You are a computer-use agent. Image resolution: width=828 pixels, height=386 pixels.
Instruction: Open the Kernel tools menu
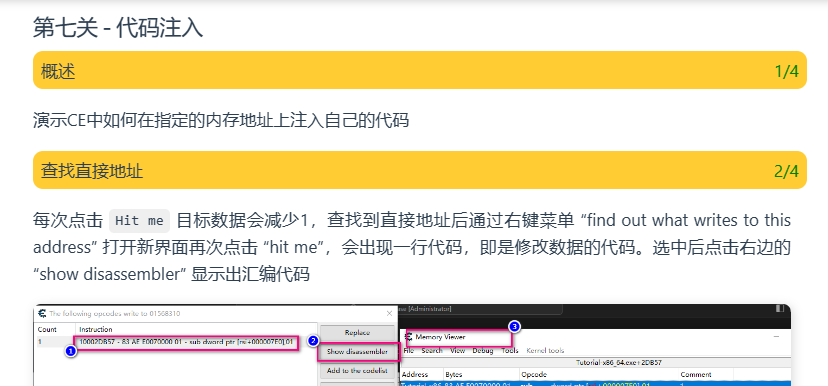545,350
